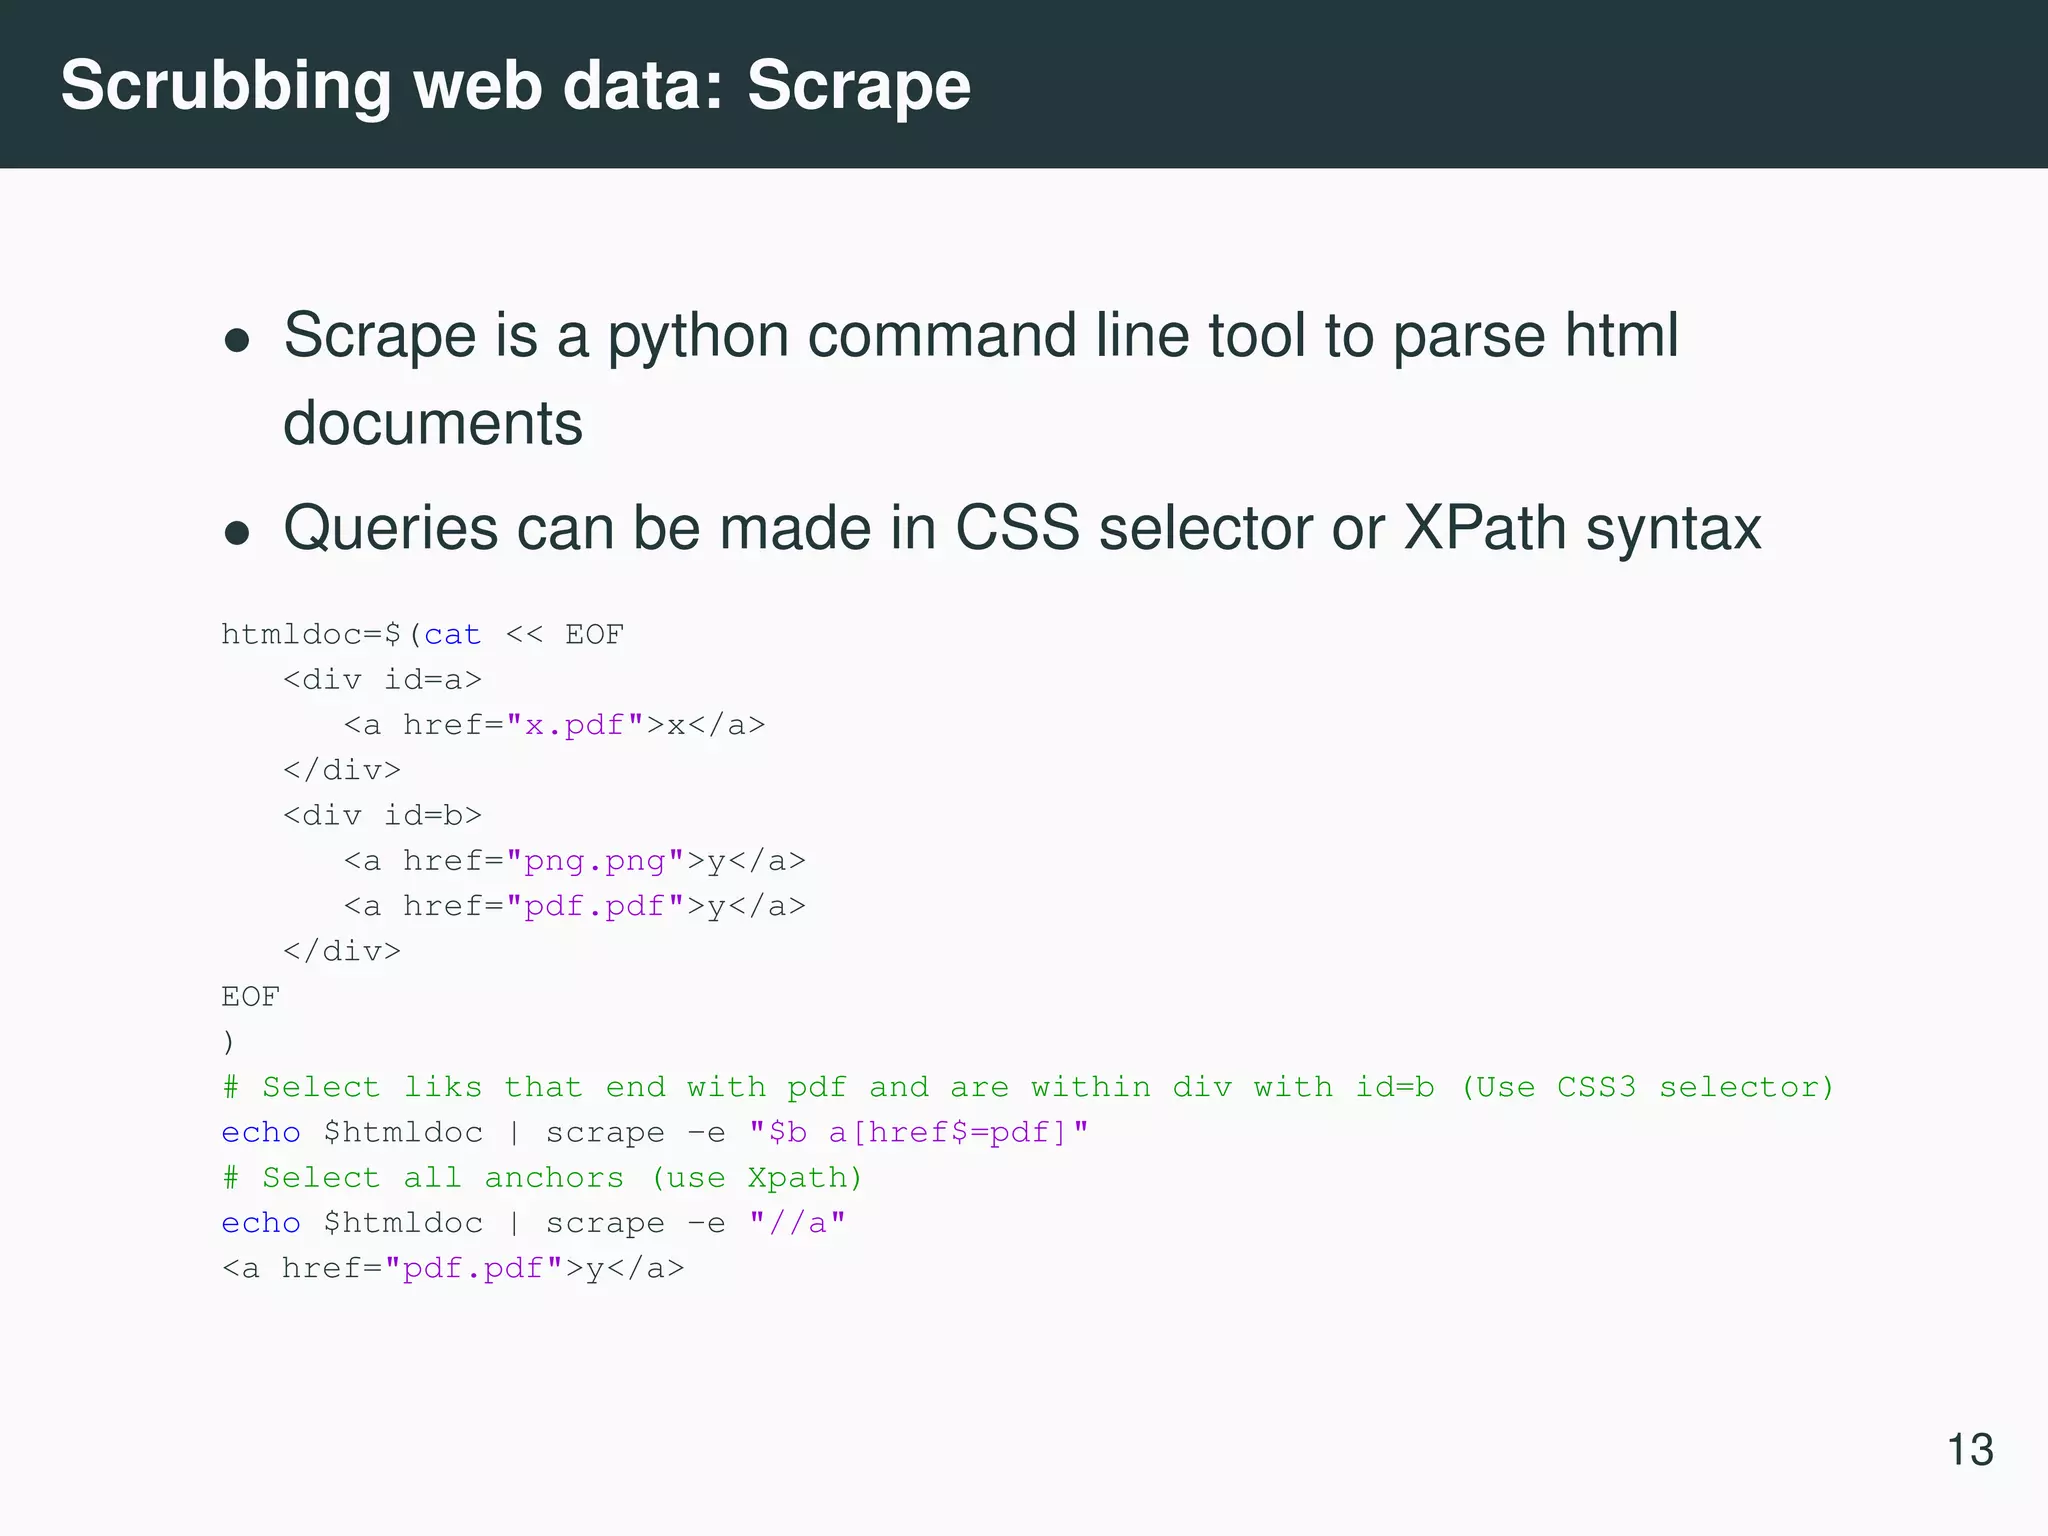Select the line with href="png.png"
The image size is (2048, 1536).
click(x=574, y=861)
